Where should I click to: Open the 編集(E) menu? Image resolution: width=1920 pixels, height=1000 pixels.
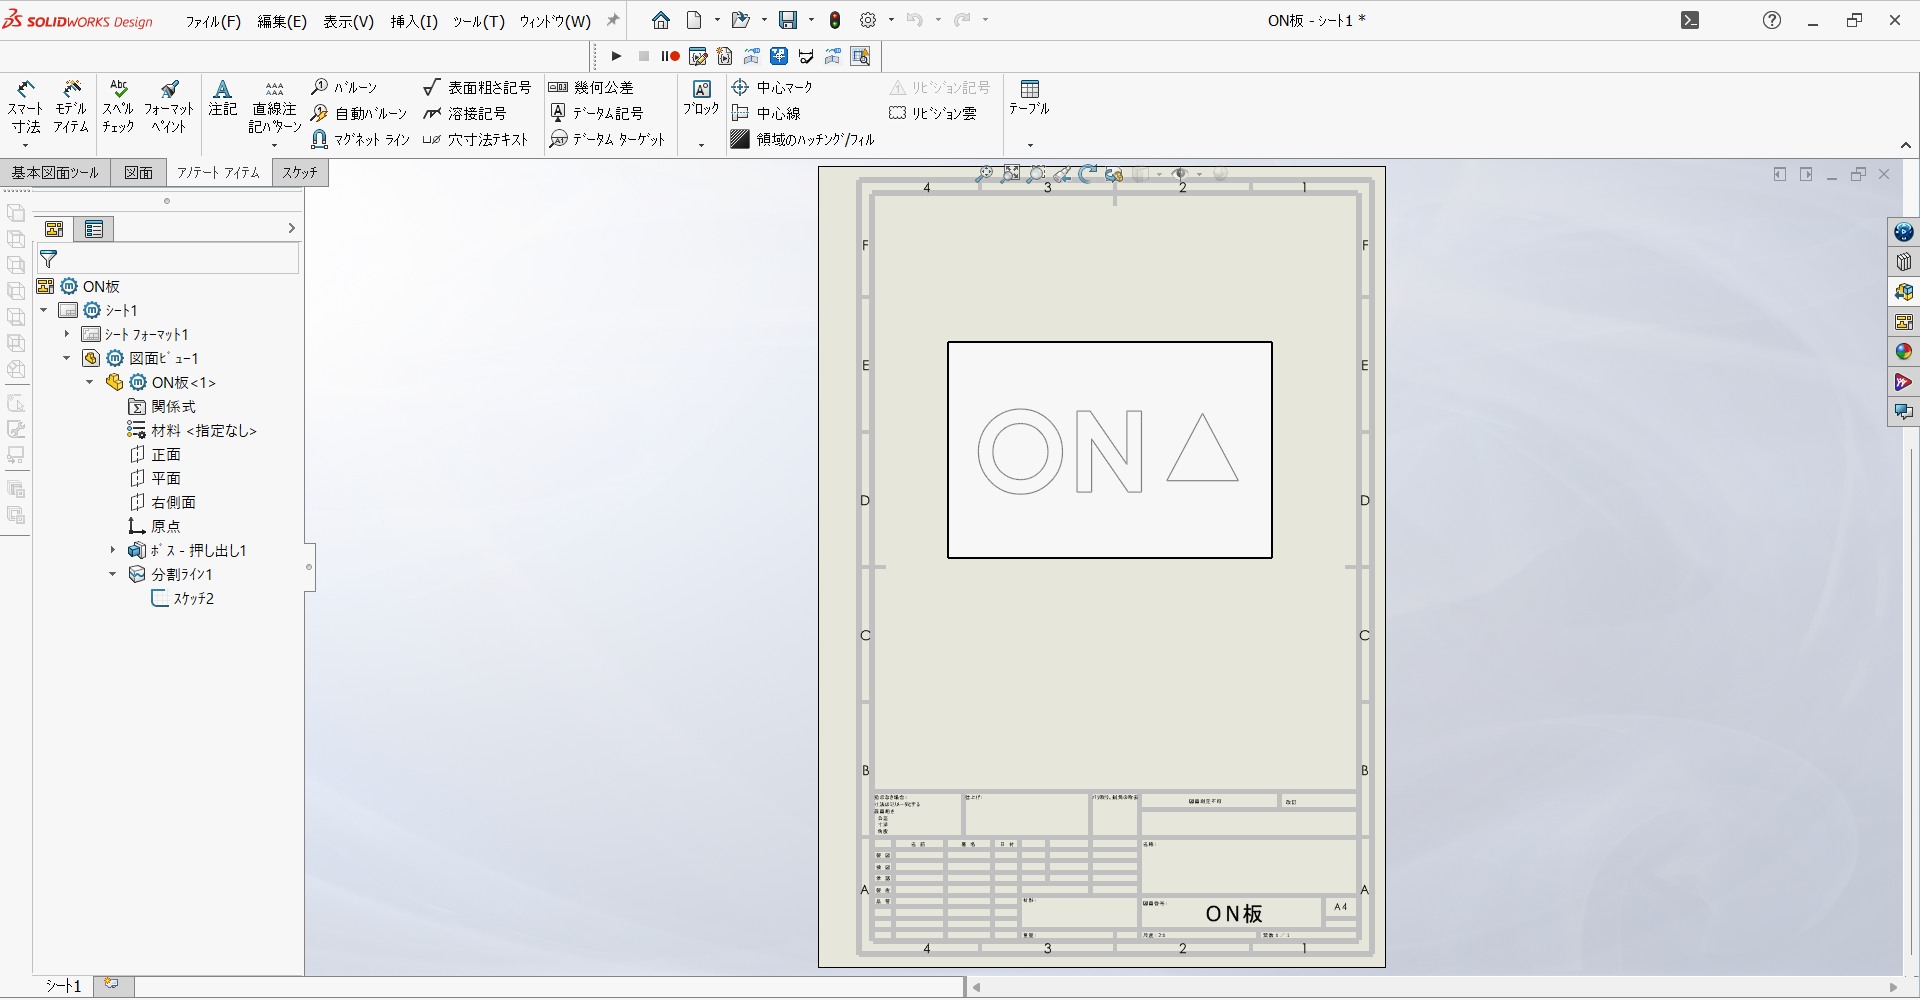coord(282,21)
